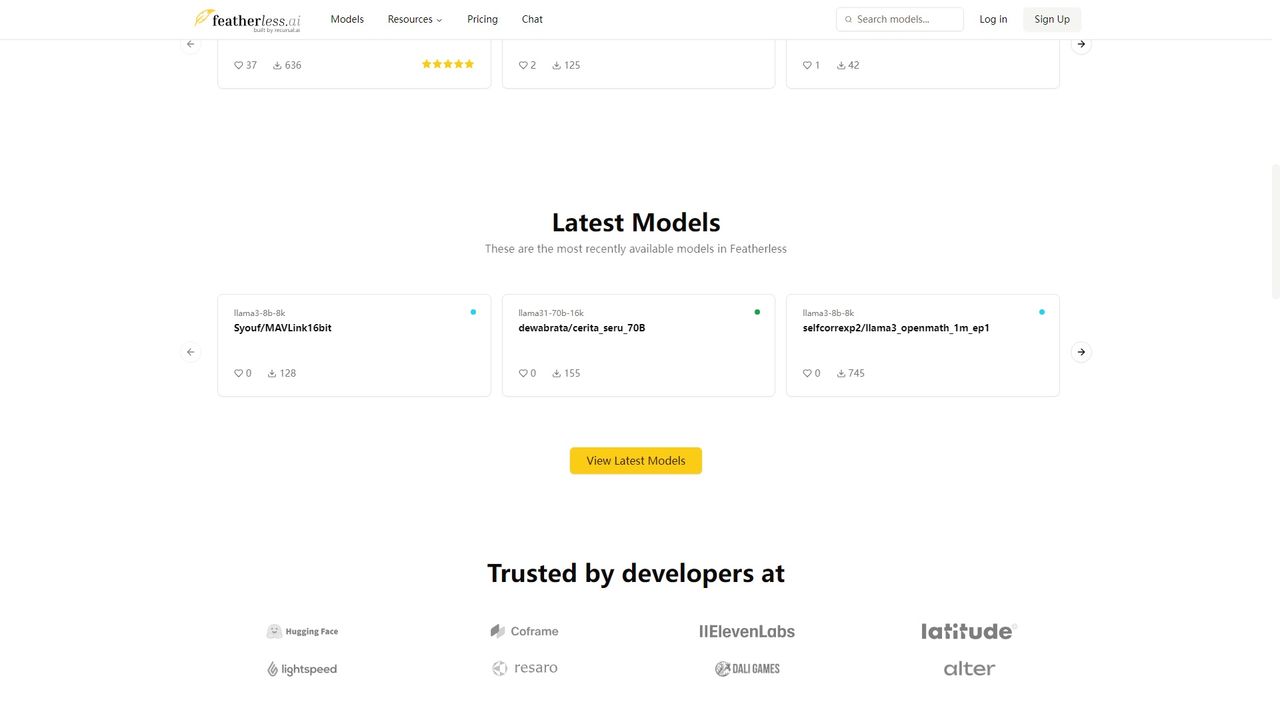Click the Coframe logo
This screenshot has height=720, width=1280.
[x=524, y=631]
